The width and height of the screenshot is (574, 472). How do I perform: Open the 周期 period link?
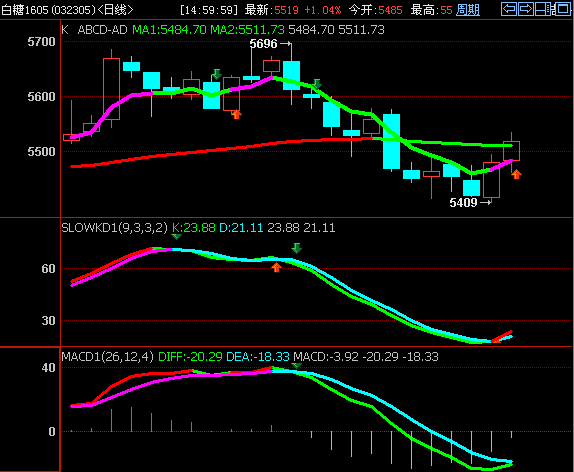[x=468, y=10]
